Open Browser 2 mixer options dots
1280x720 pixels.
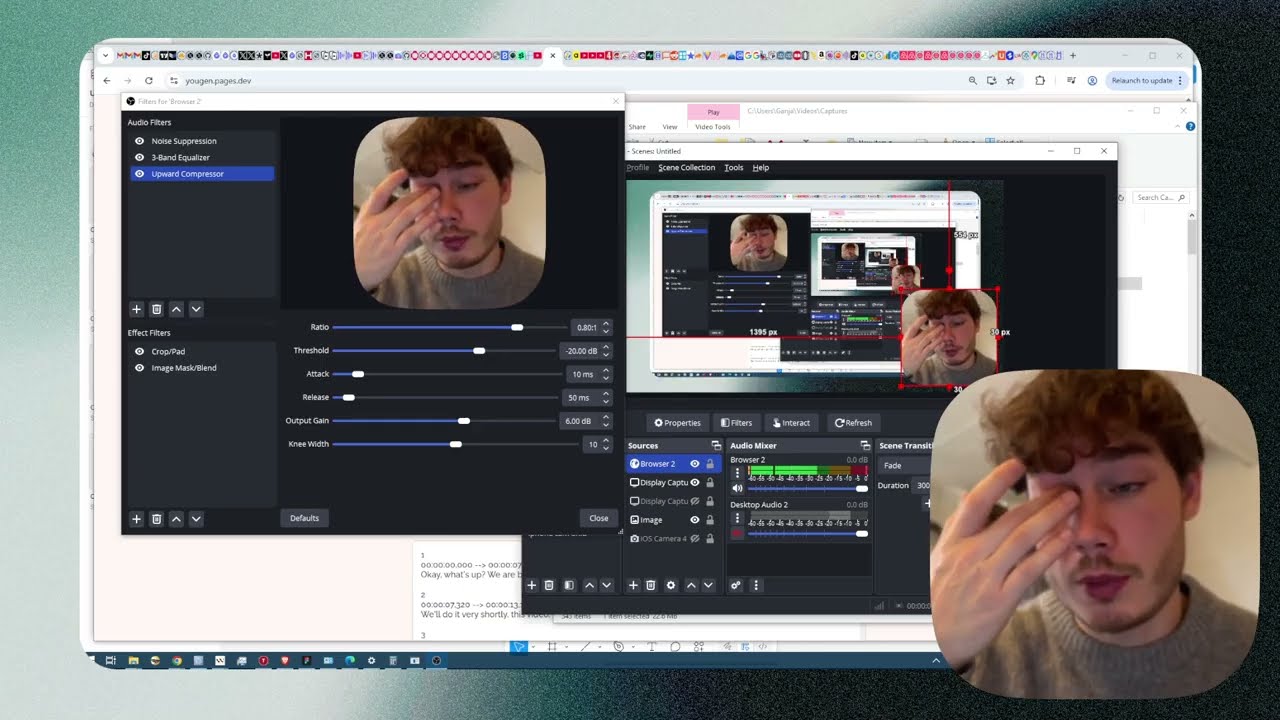click(738, 473)
